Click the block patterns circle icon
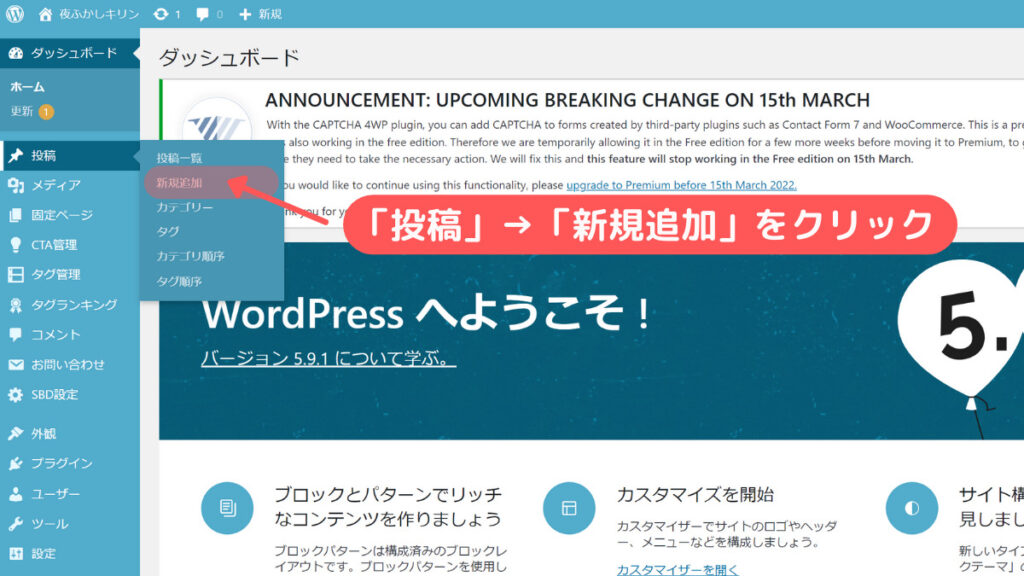The height and width of the screenshot is (576, 1024). coord(227,507)
